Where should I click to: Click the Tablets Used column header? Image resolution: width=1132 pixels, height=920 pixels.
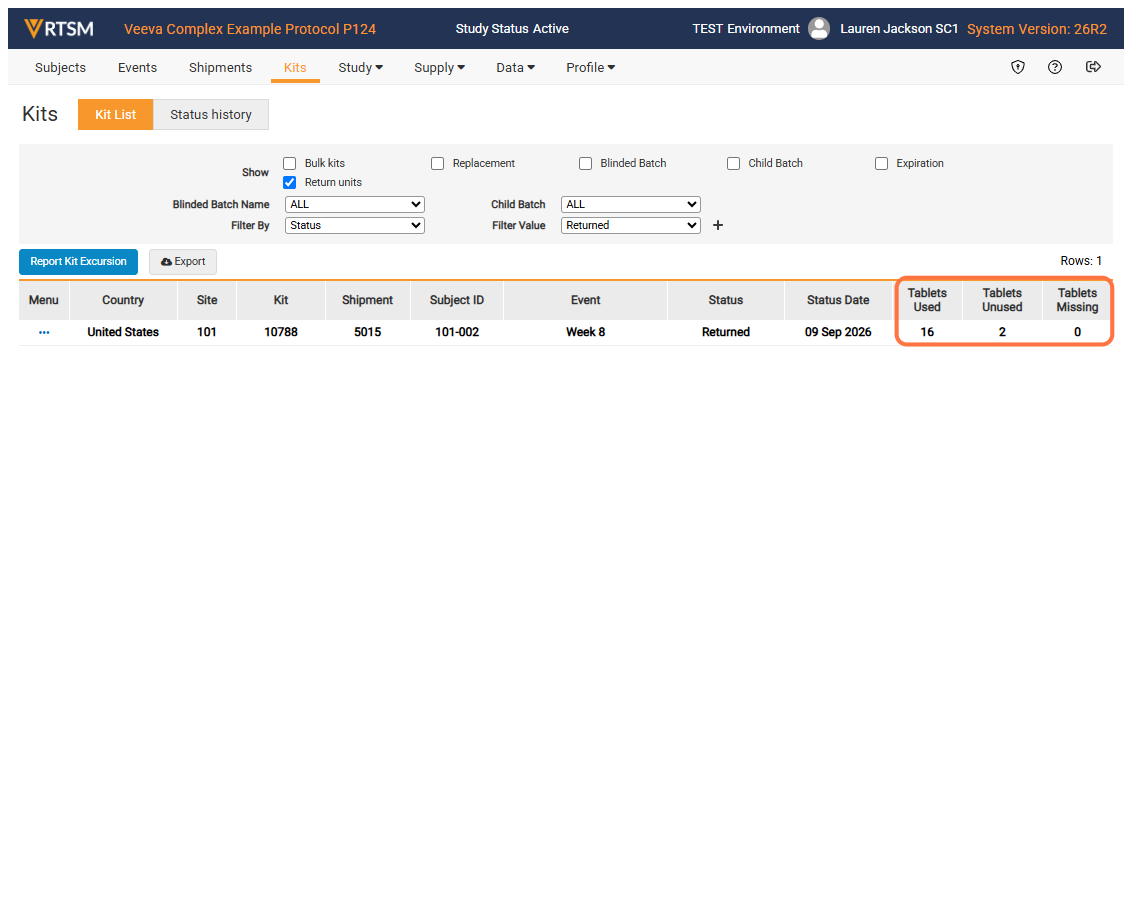click(x=927, y=300)
